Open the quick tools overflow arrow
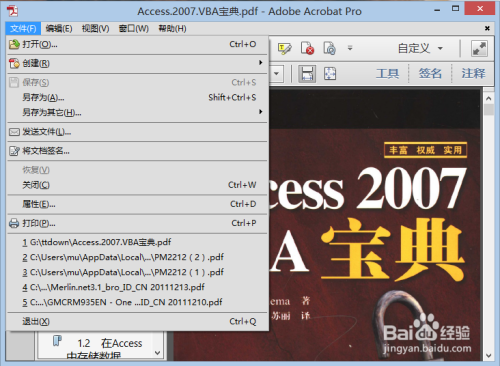 [x=350, y=48]
